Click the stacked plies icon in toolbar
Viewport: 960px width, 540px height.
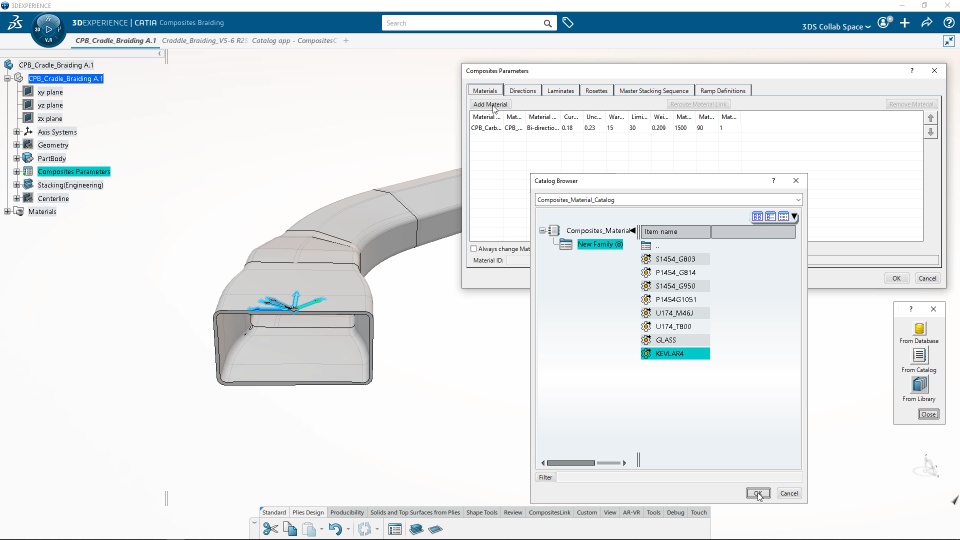[416, 529]
